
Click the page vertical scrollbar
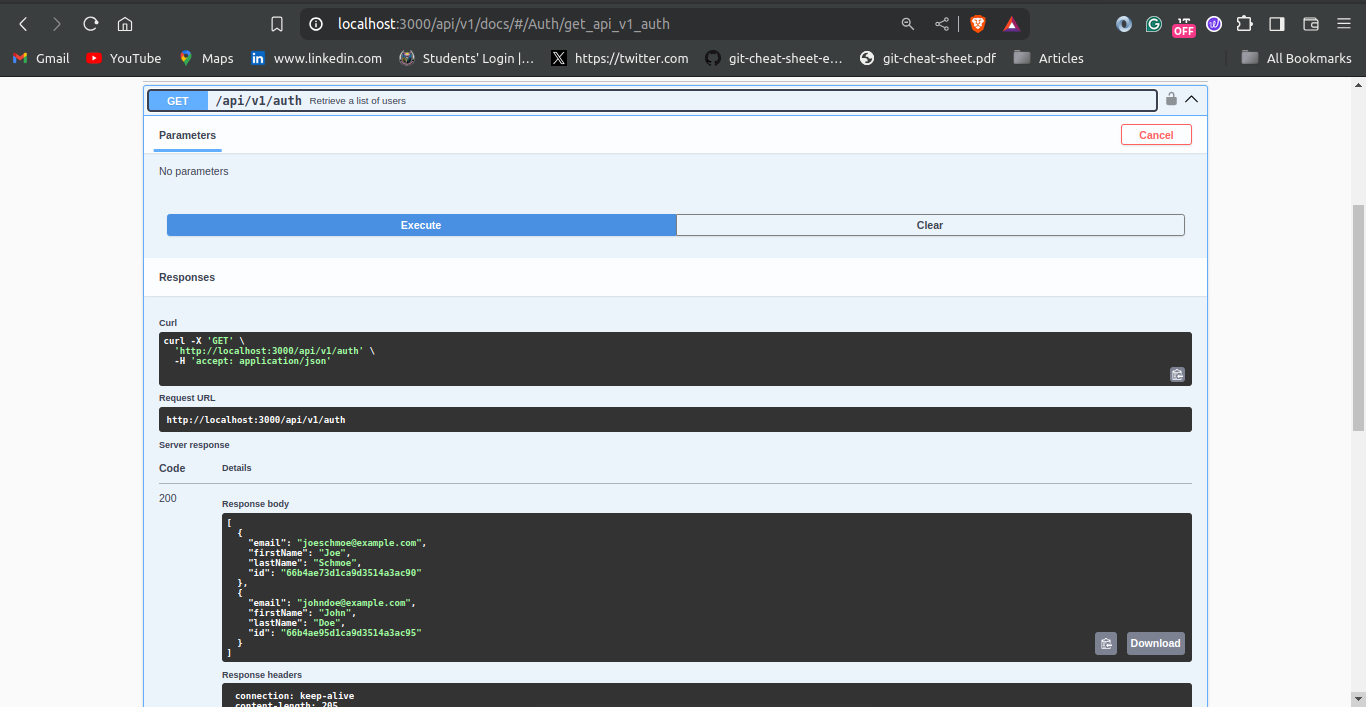click(1358, 317)
